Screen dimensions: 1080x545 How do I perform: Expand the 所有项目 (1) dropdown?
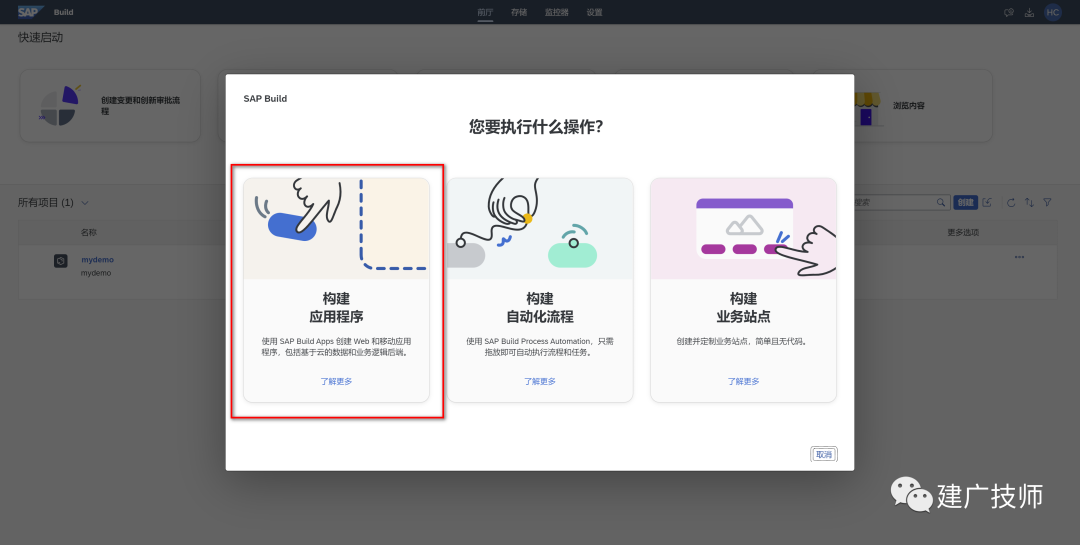85,203
